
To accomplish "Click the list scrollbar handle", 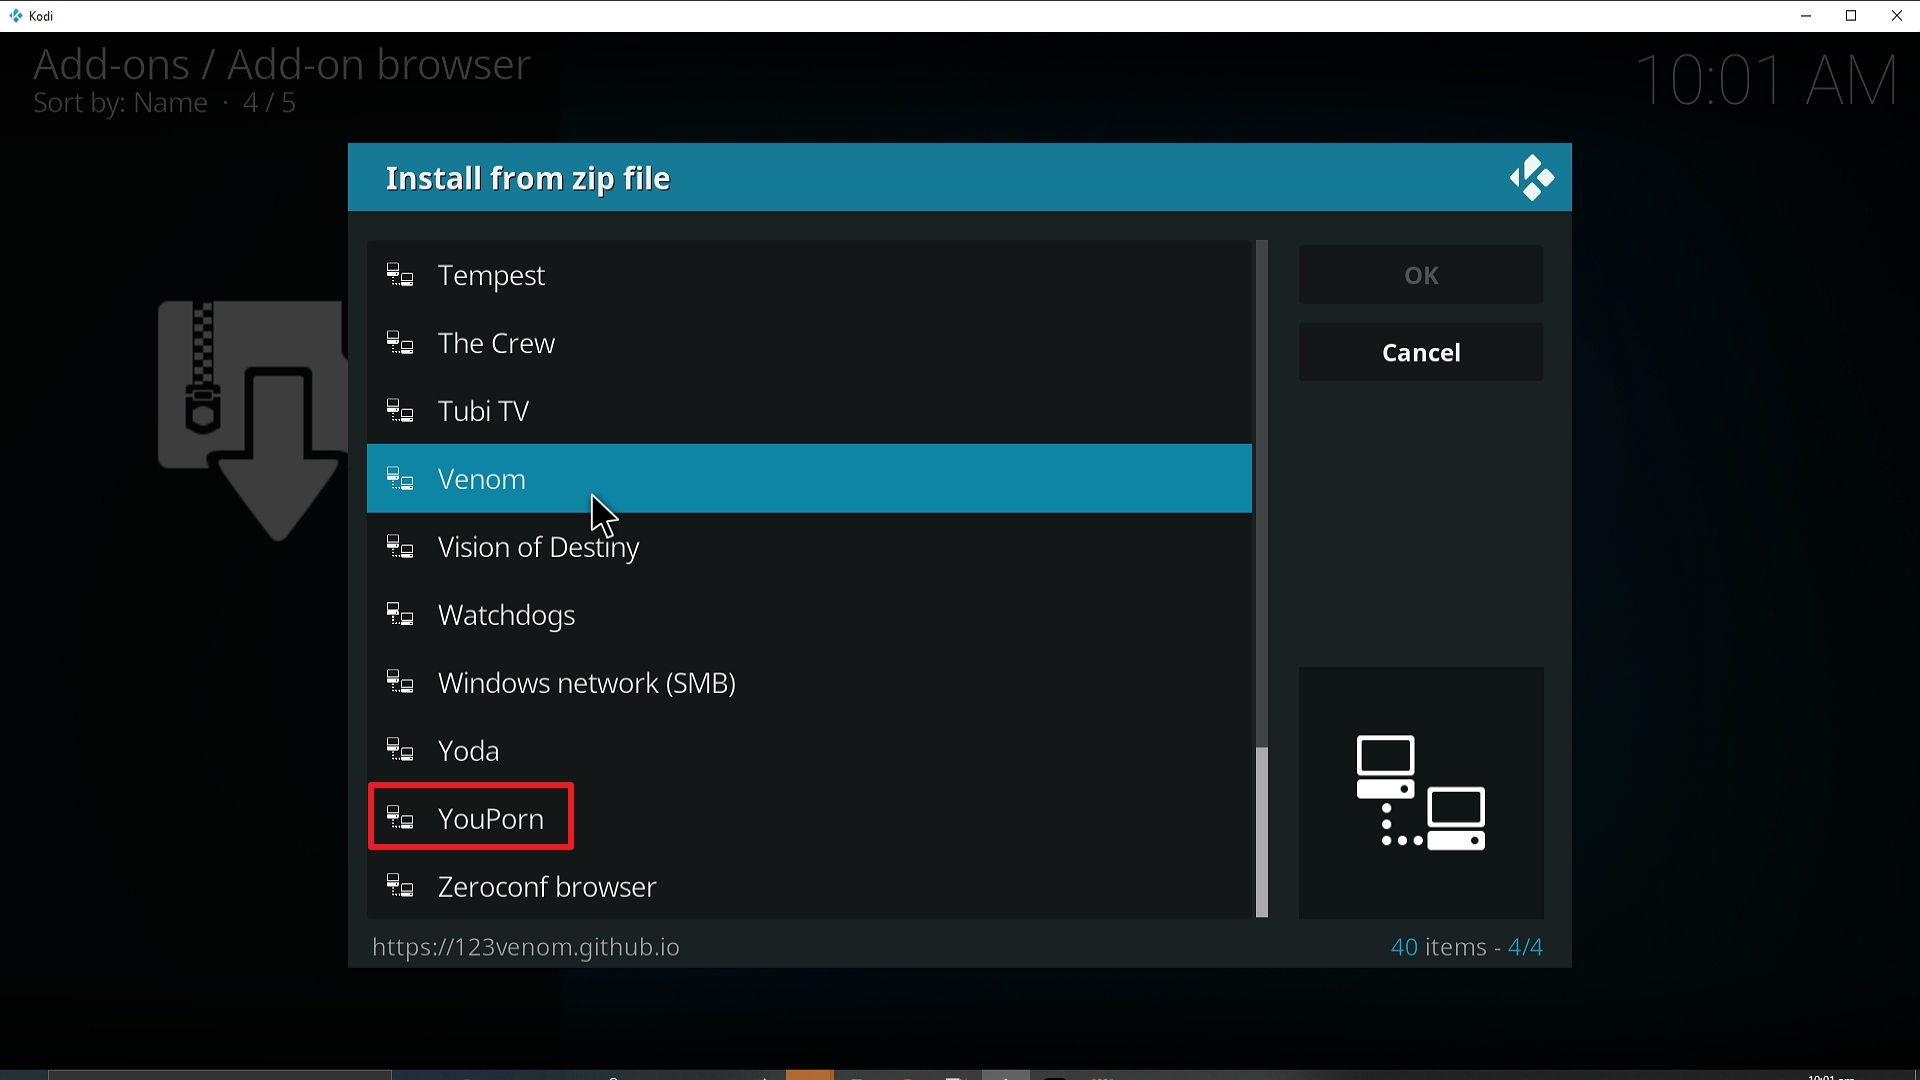I will pyautogui.click(x=1262, y=832).
